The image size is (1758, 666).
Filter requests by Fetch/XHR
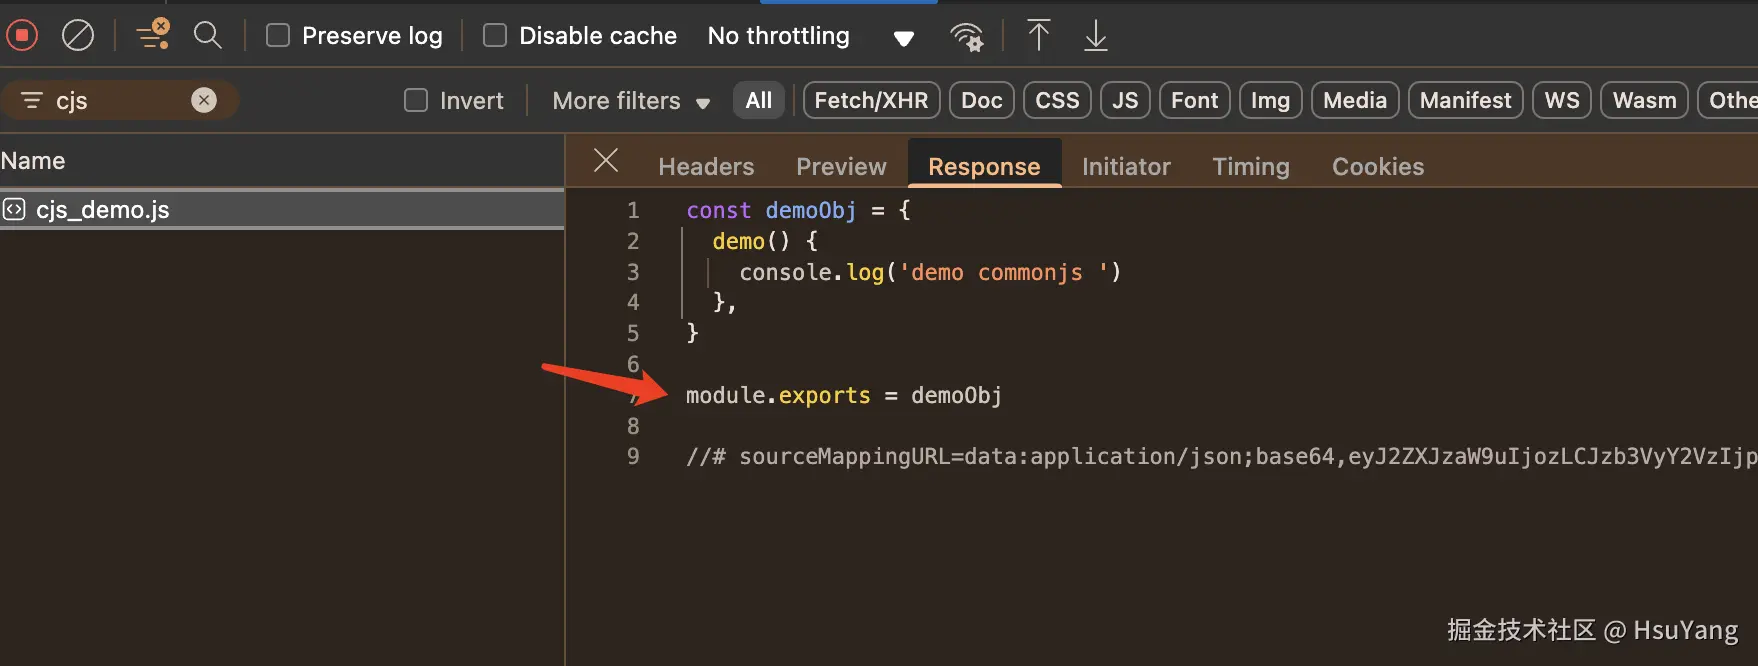click(x=871, y=100)
